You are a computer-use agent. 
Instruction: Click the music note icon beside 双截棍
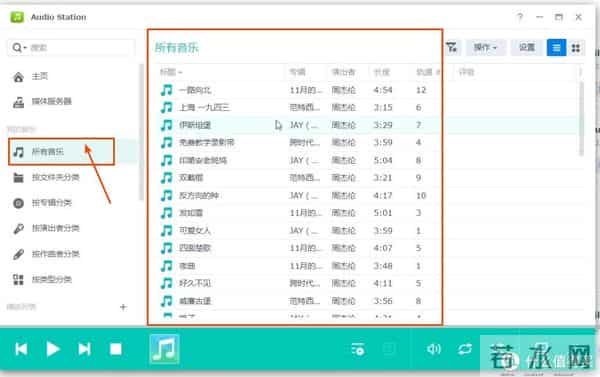tap(166, 178)
